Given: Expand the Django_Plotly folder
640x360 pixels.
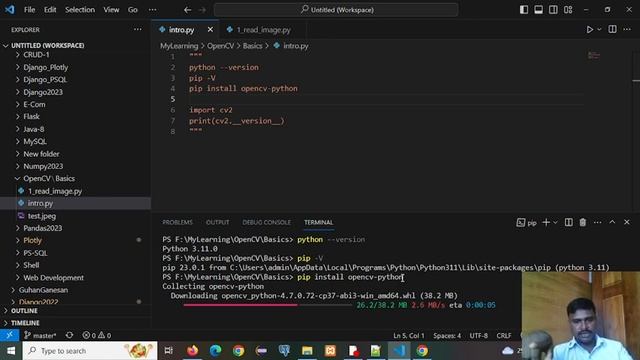Looking at the screenshot, I should 75,67.
